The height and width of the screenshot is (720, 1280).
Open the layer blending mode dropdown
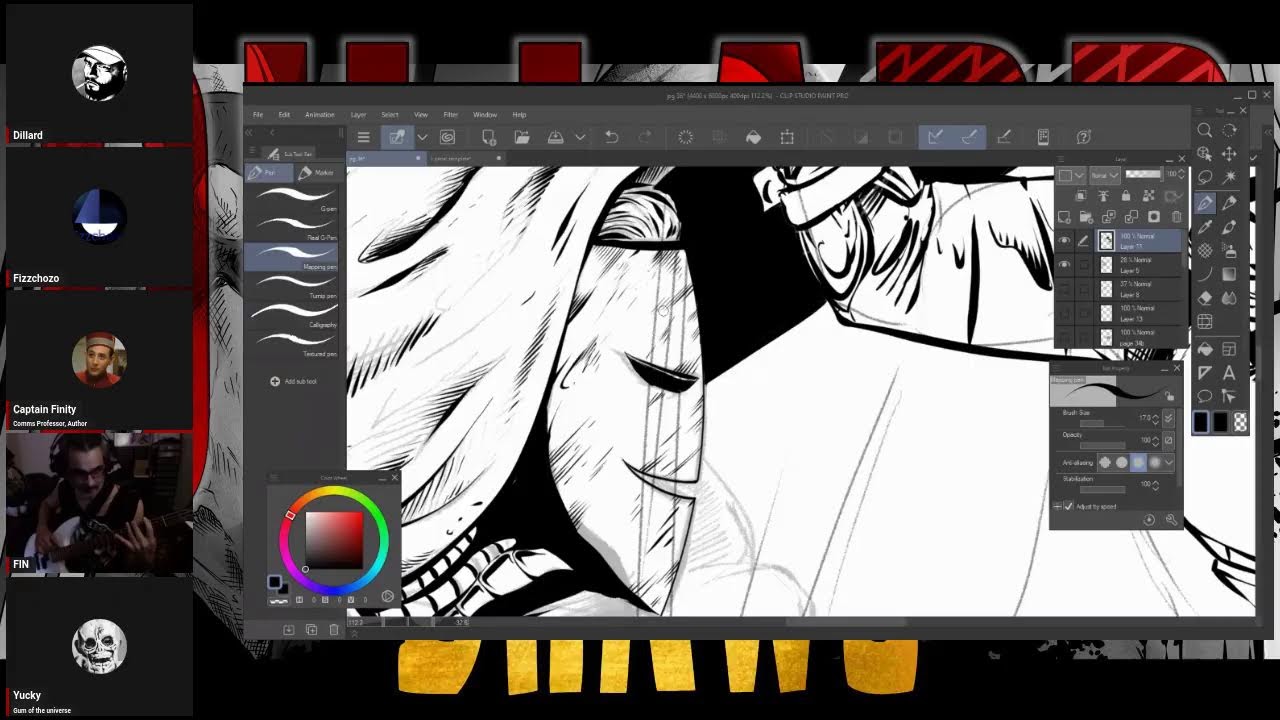(1104, 175)
